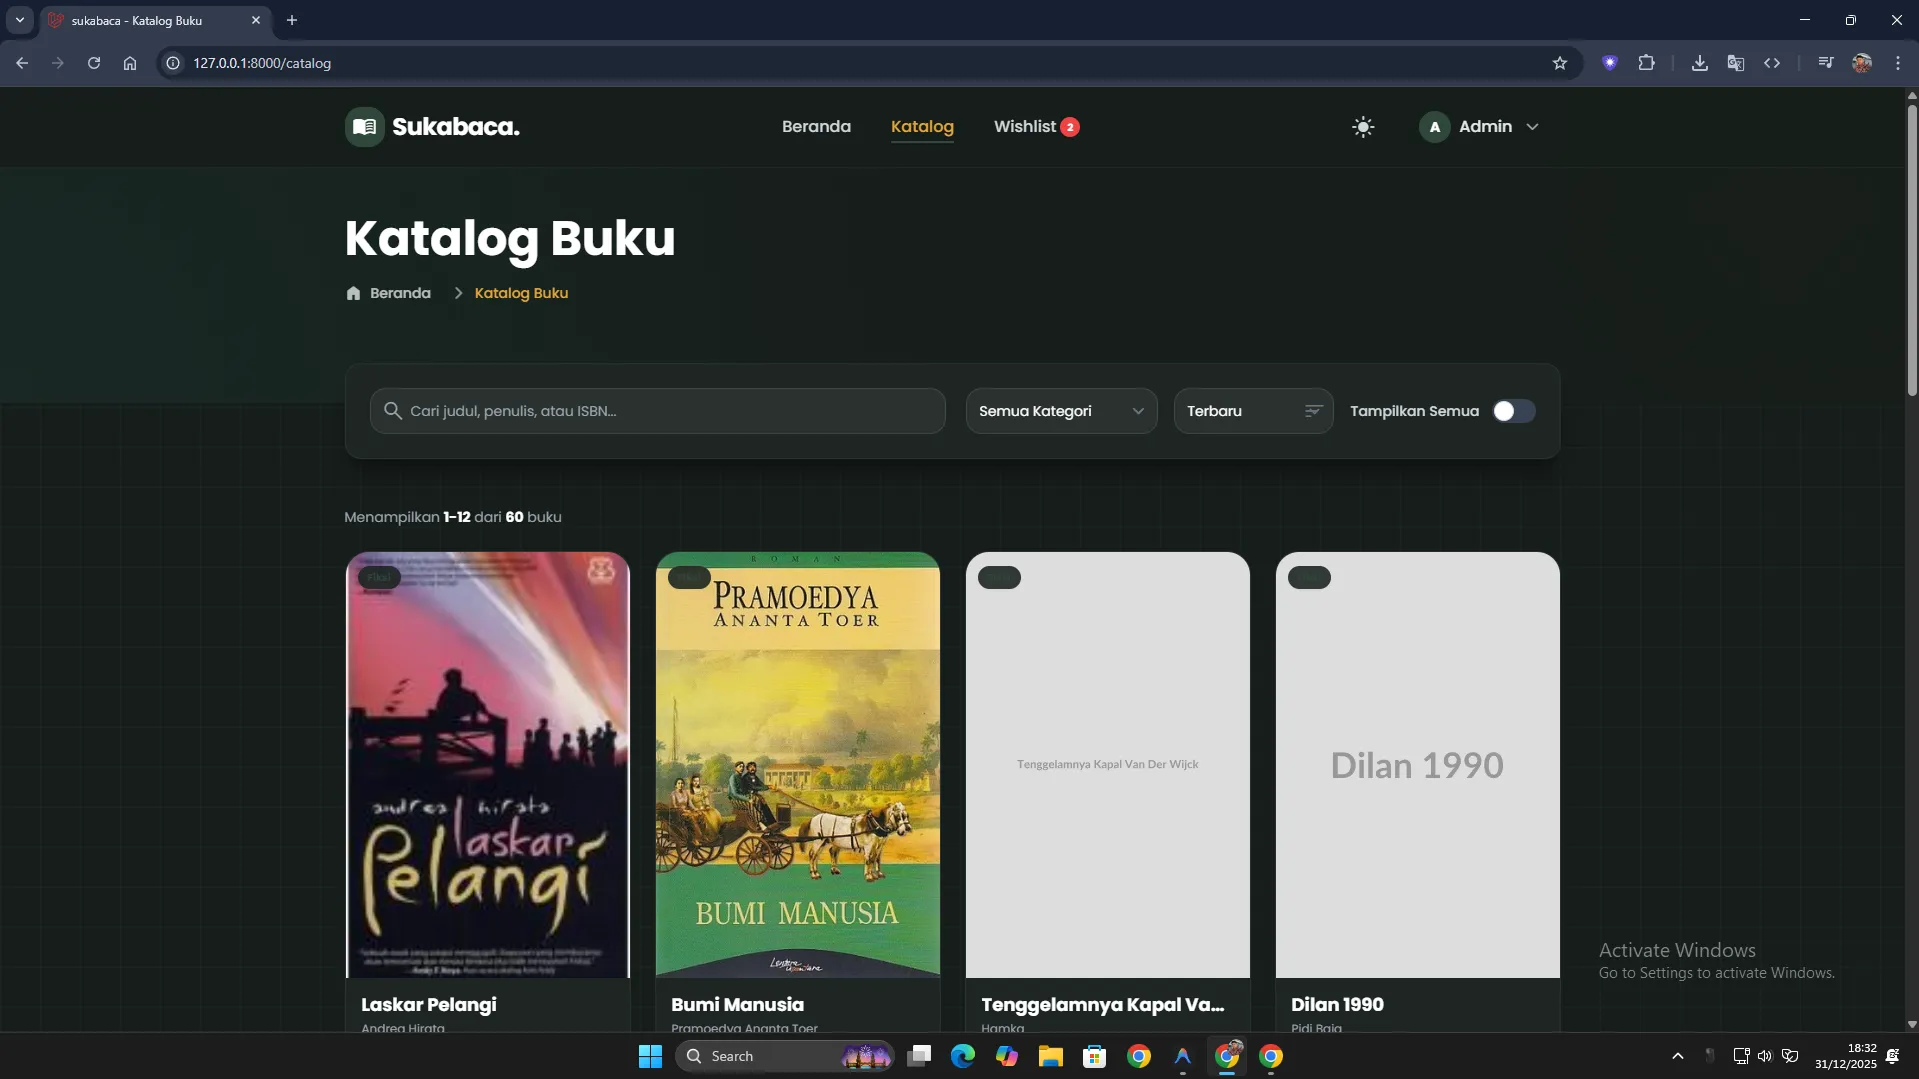Open the browser downloads icon
The height and width of the screenshot is (1079, 1919).
(1699, 63)
